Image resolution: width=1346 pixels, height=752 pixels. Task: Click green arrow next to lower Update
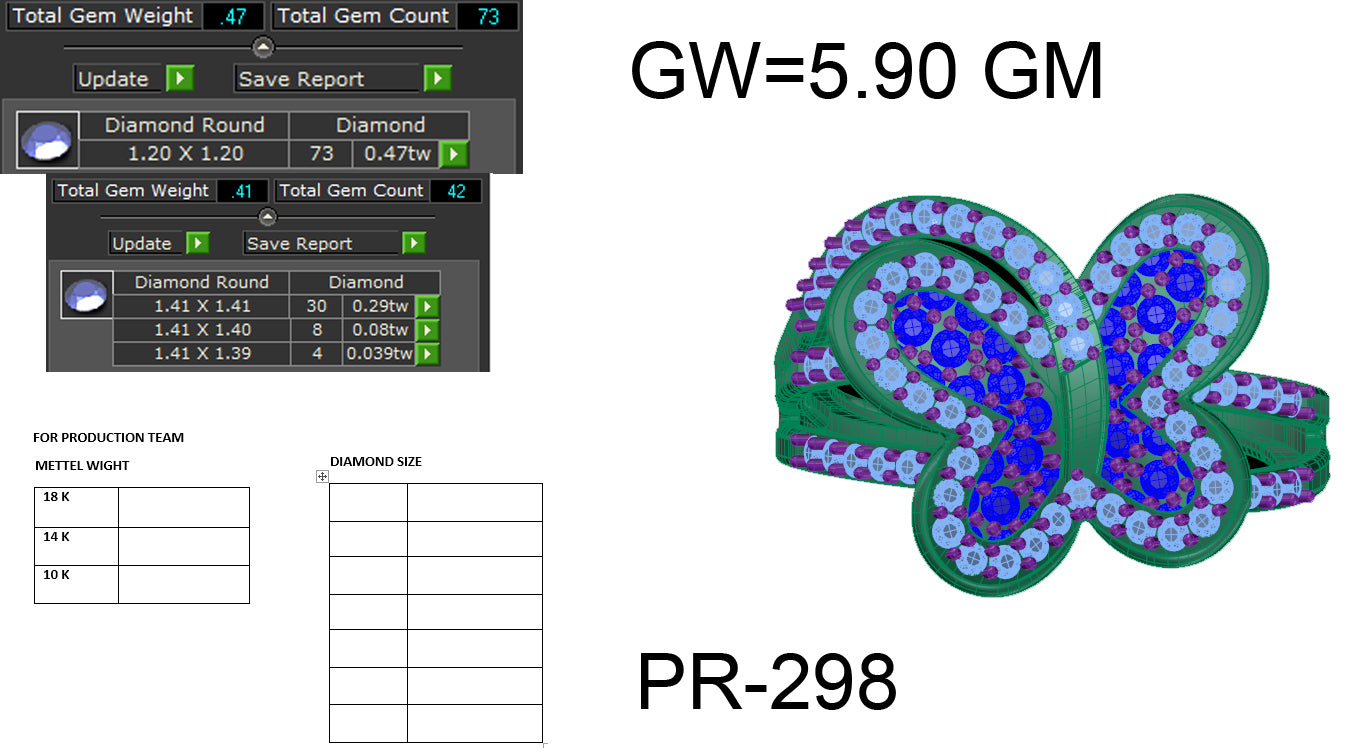198,243
